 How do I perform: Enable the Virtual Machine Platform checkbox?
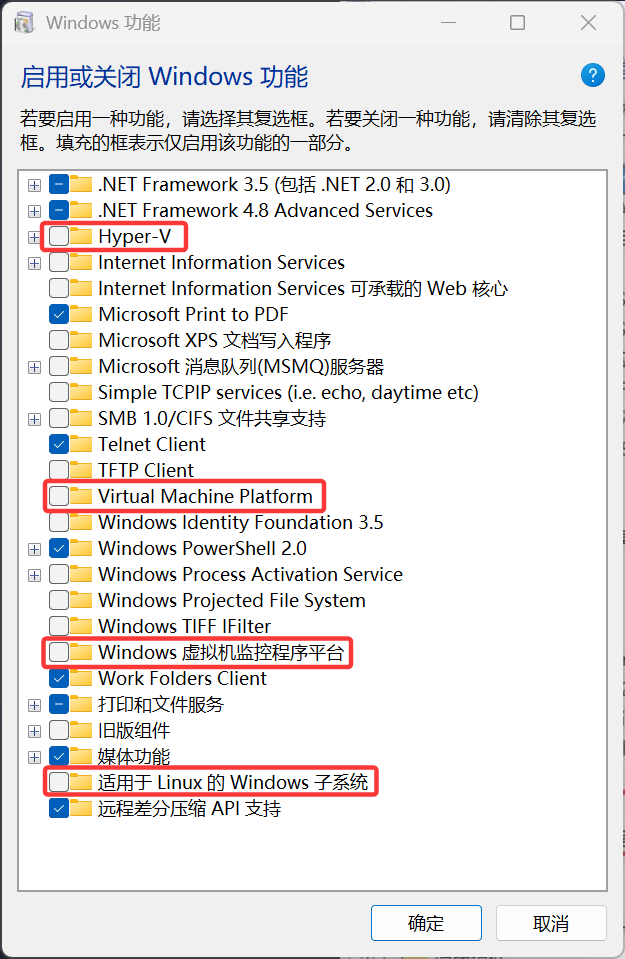pyautogui.click(x=59, y=497)
